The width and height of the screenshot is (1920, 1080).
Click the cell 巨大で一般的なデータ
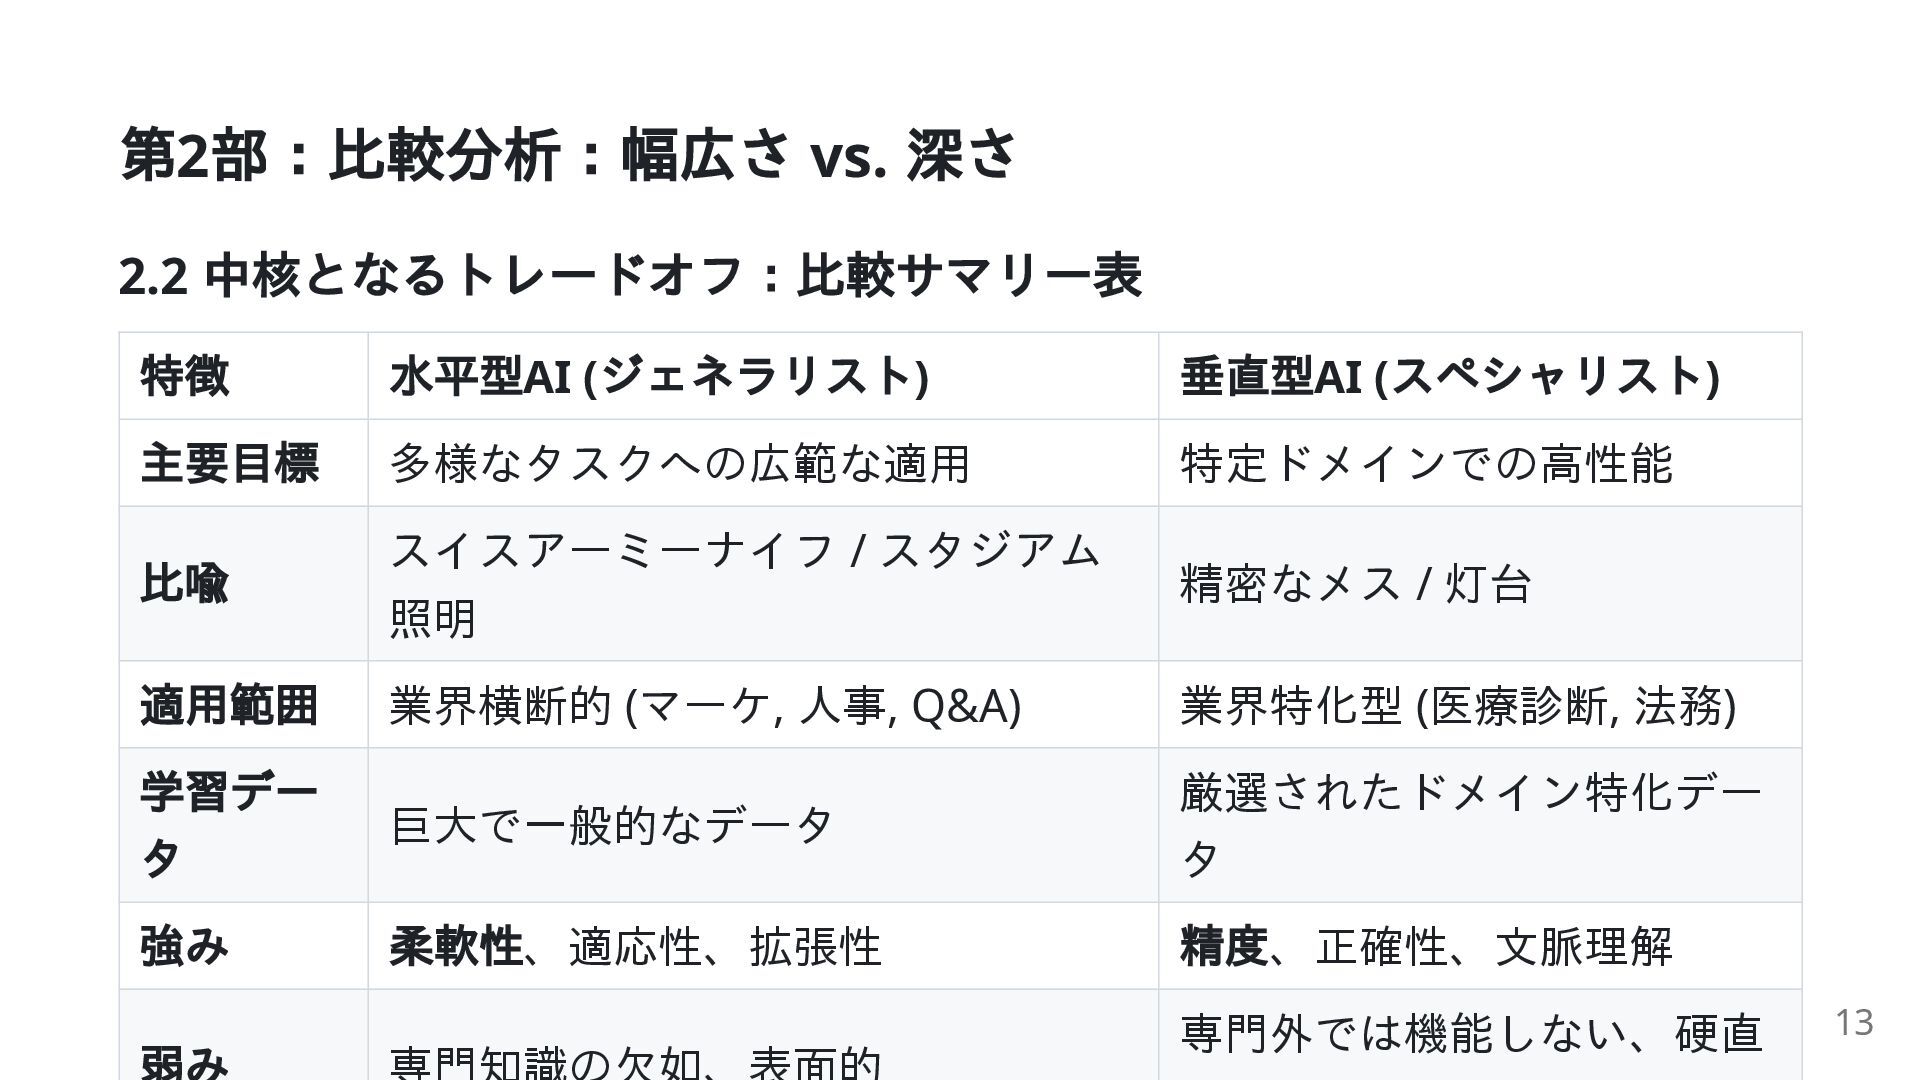[x=763, y=825]
